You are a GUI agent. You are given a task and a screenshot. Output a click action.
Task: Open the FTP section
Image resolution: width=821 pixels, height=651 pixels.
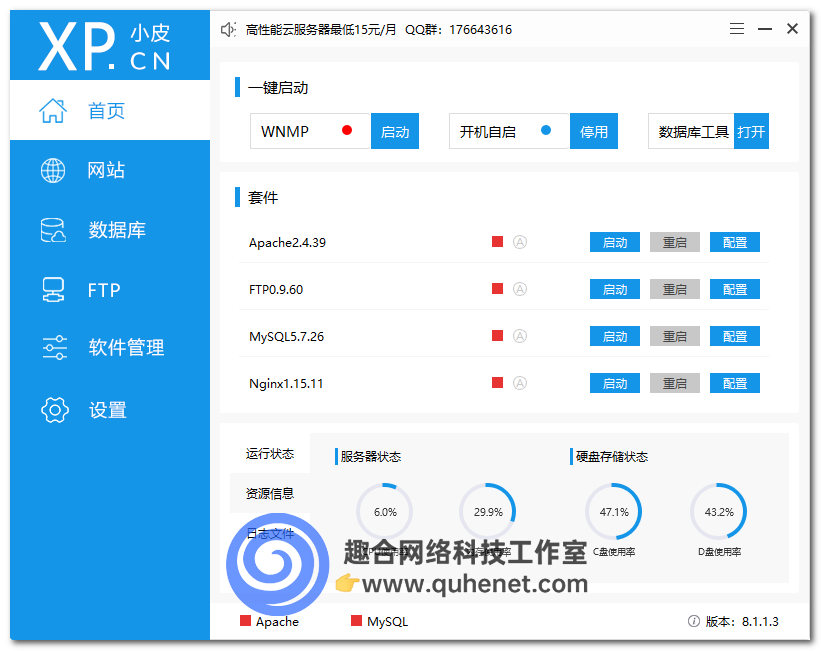coord(110,290)
